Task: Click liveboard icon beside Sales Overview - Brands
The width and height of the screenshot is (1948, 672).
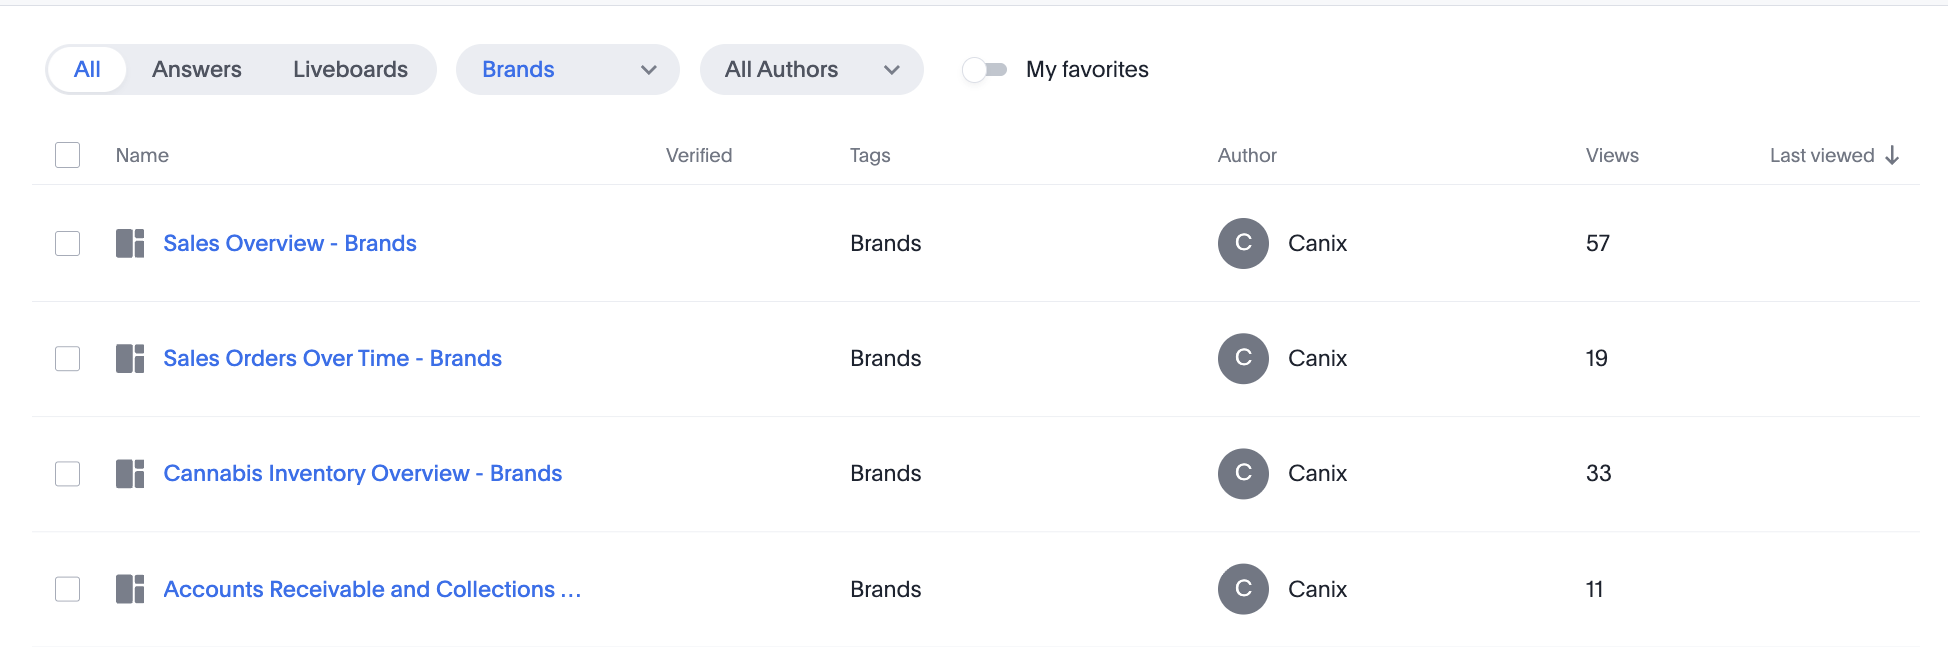Action: click(130, 243)
